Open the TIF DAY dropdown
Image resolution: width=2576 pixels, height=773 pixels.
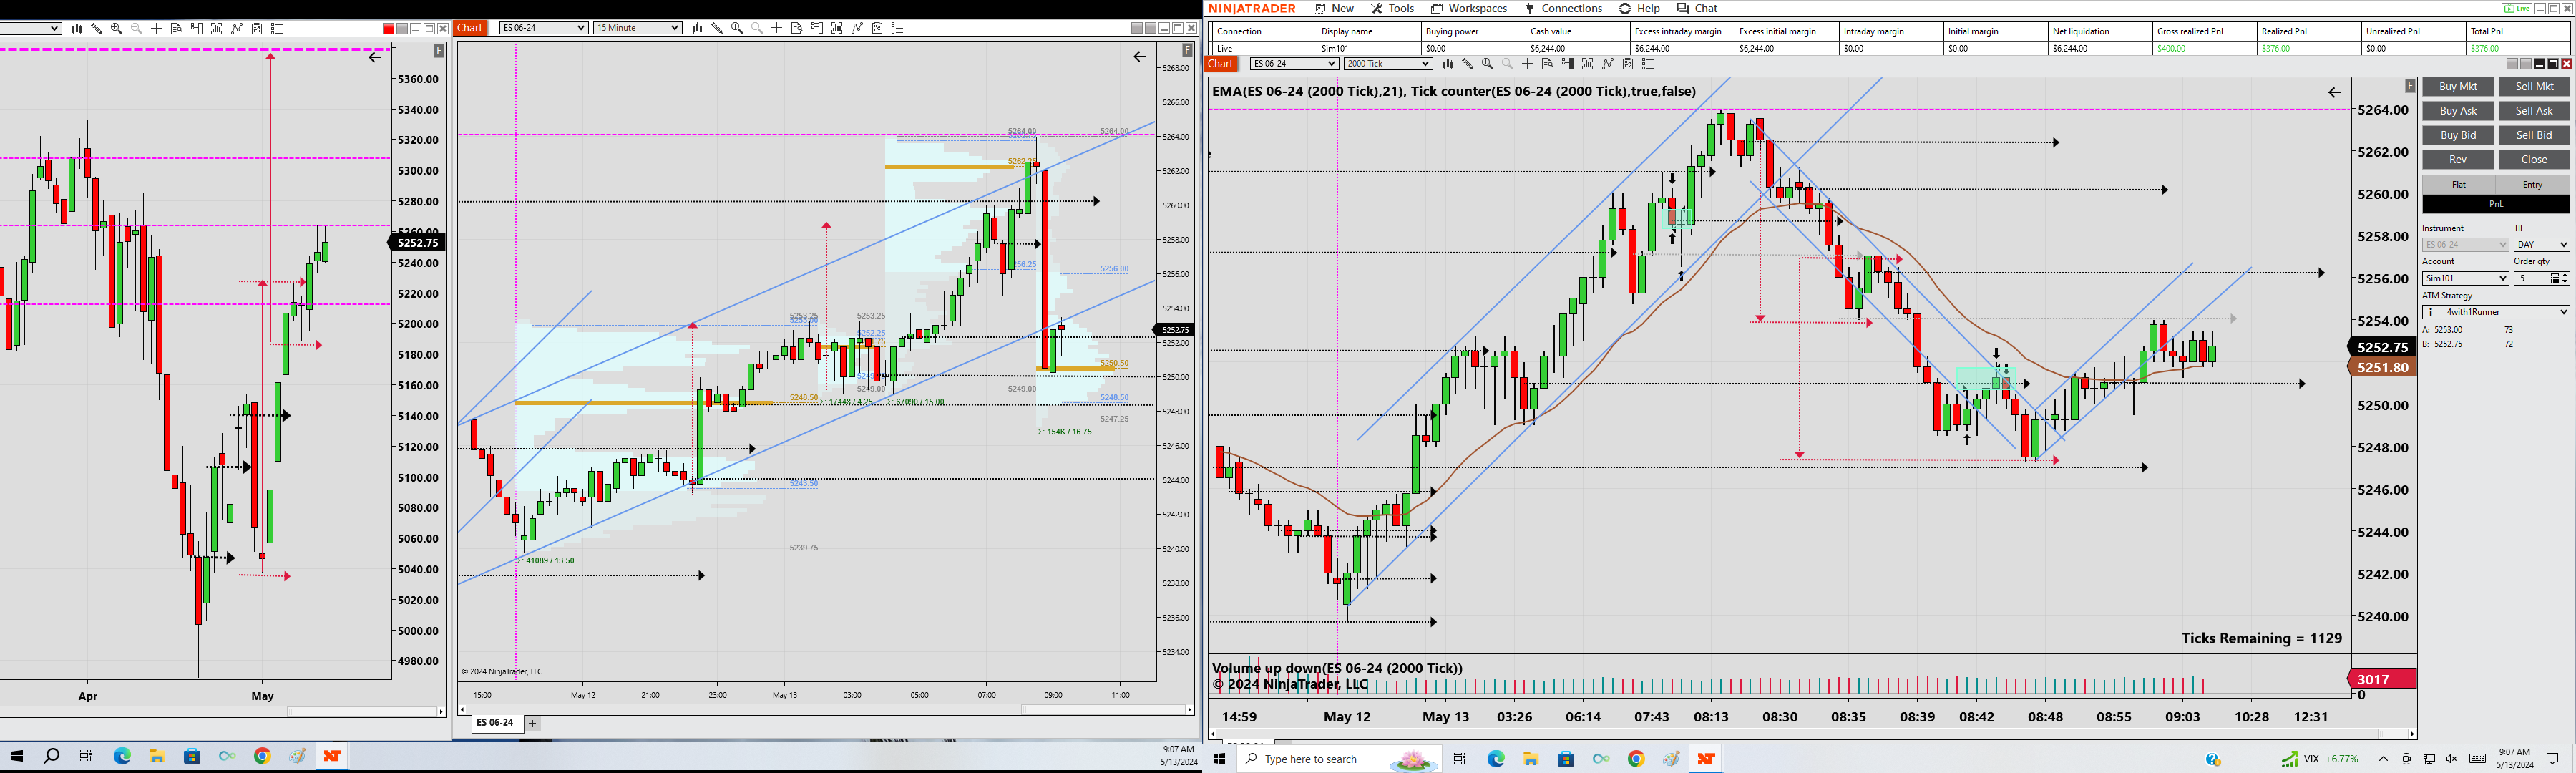[x=2541, y=245]
